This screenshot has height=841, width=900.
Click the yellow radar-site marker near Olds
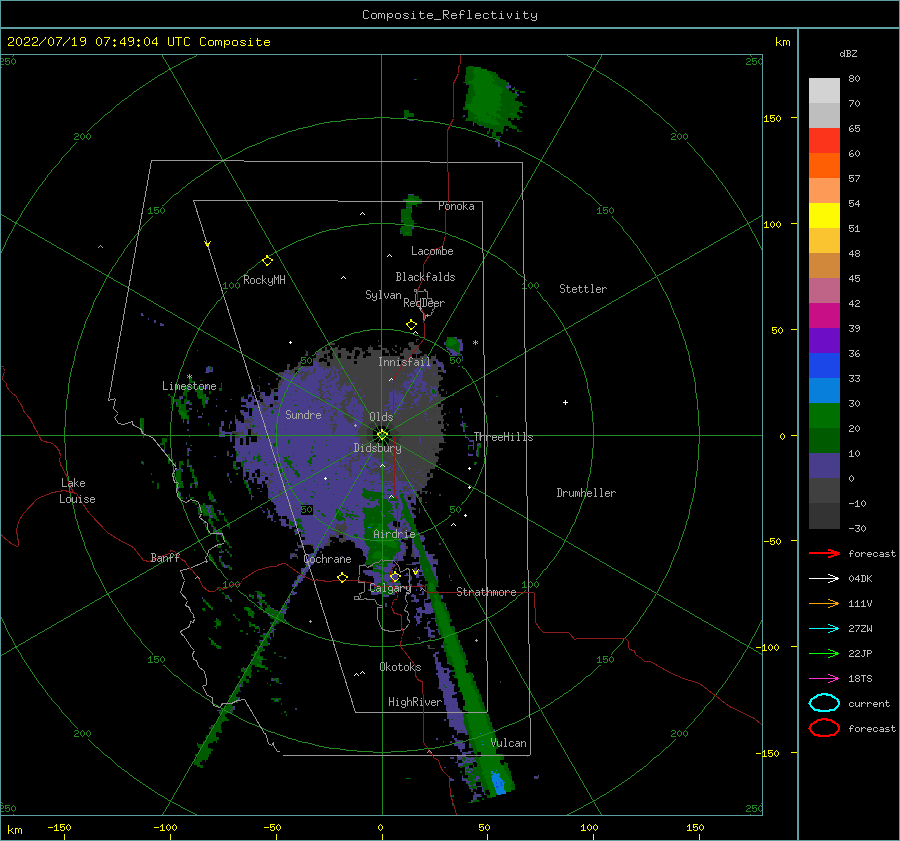[382, 435]
